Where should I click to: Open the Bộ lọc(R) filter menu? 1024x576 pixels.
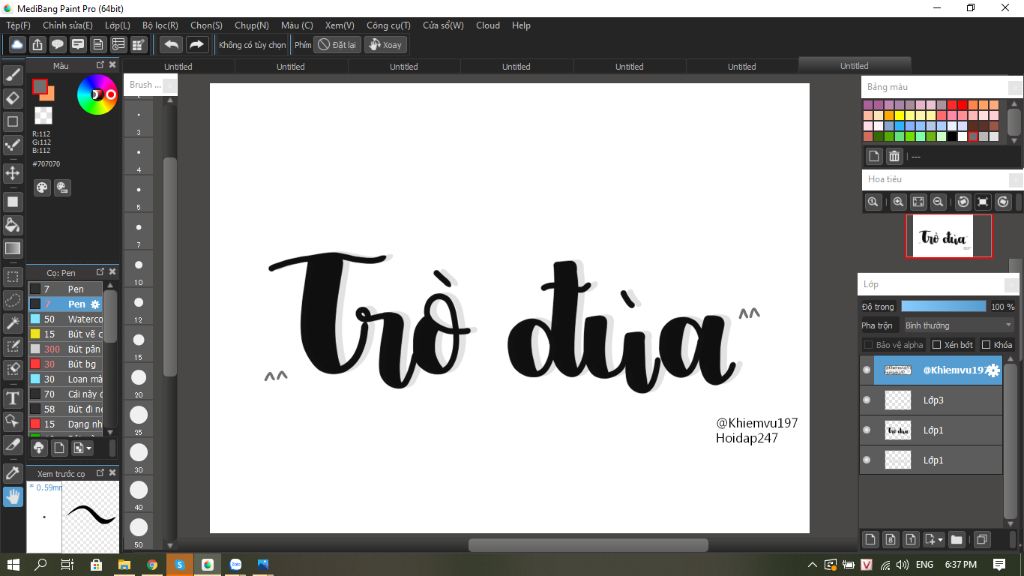(x=161, y=25)
